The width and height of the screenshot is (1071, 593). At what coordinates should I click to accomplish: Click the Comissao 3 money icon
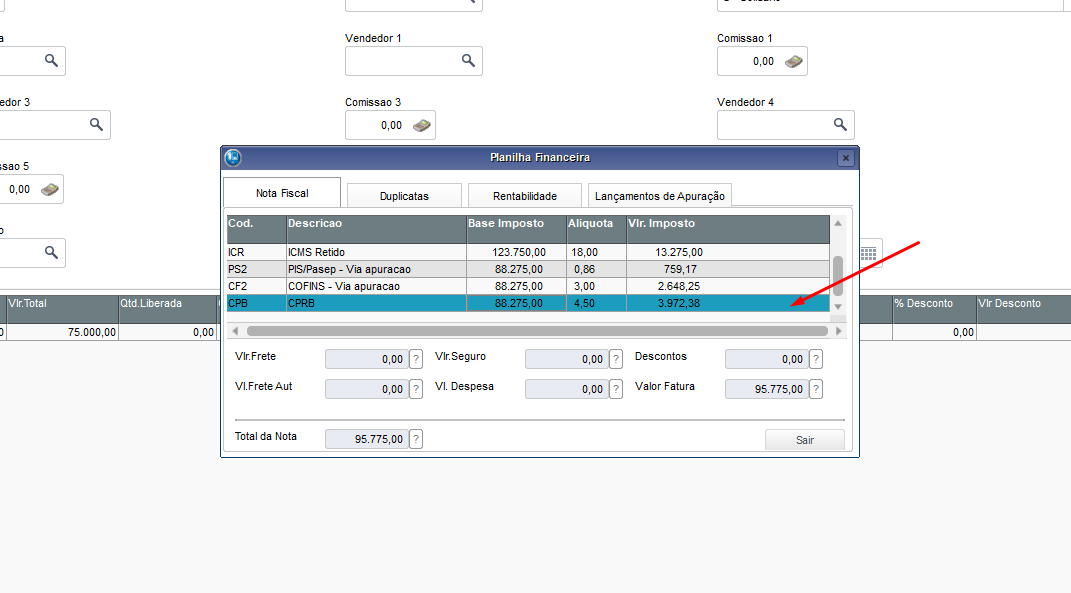tap(421, 126)
